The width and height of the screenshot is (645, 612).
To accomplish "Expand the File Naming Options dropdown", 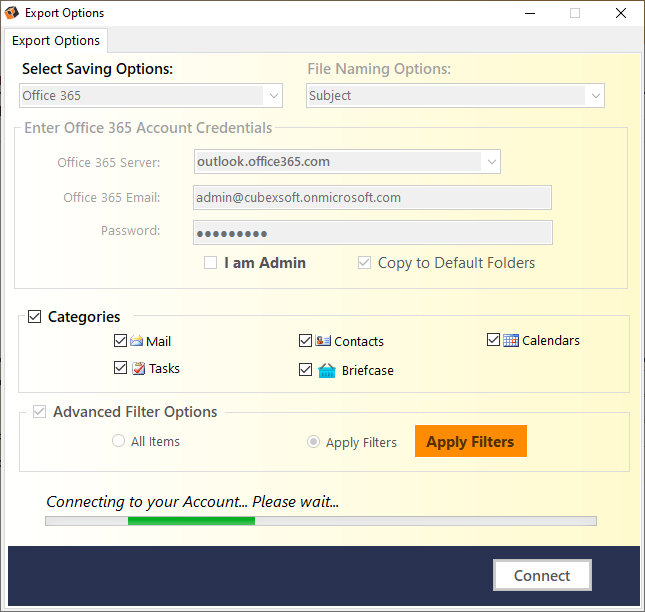I will (x=595, y=96).
